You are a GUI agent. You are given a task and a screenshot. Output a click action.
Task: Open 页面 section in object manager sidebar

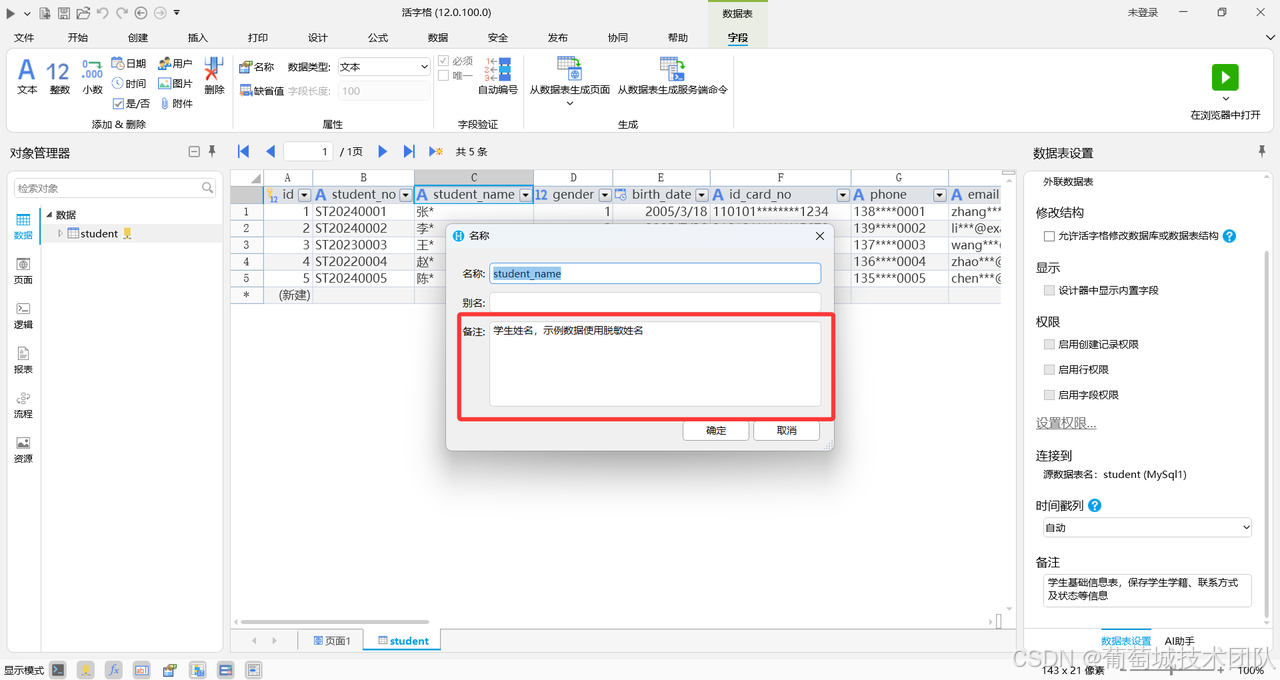pyautogui.click(x=23, y=271)
